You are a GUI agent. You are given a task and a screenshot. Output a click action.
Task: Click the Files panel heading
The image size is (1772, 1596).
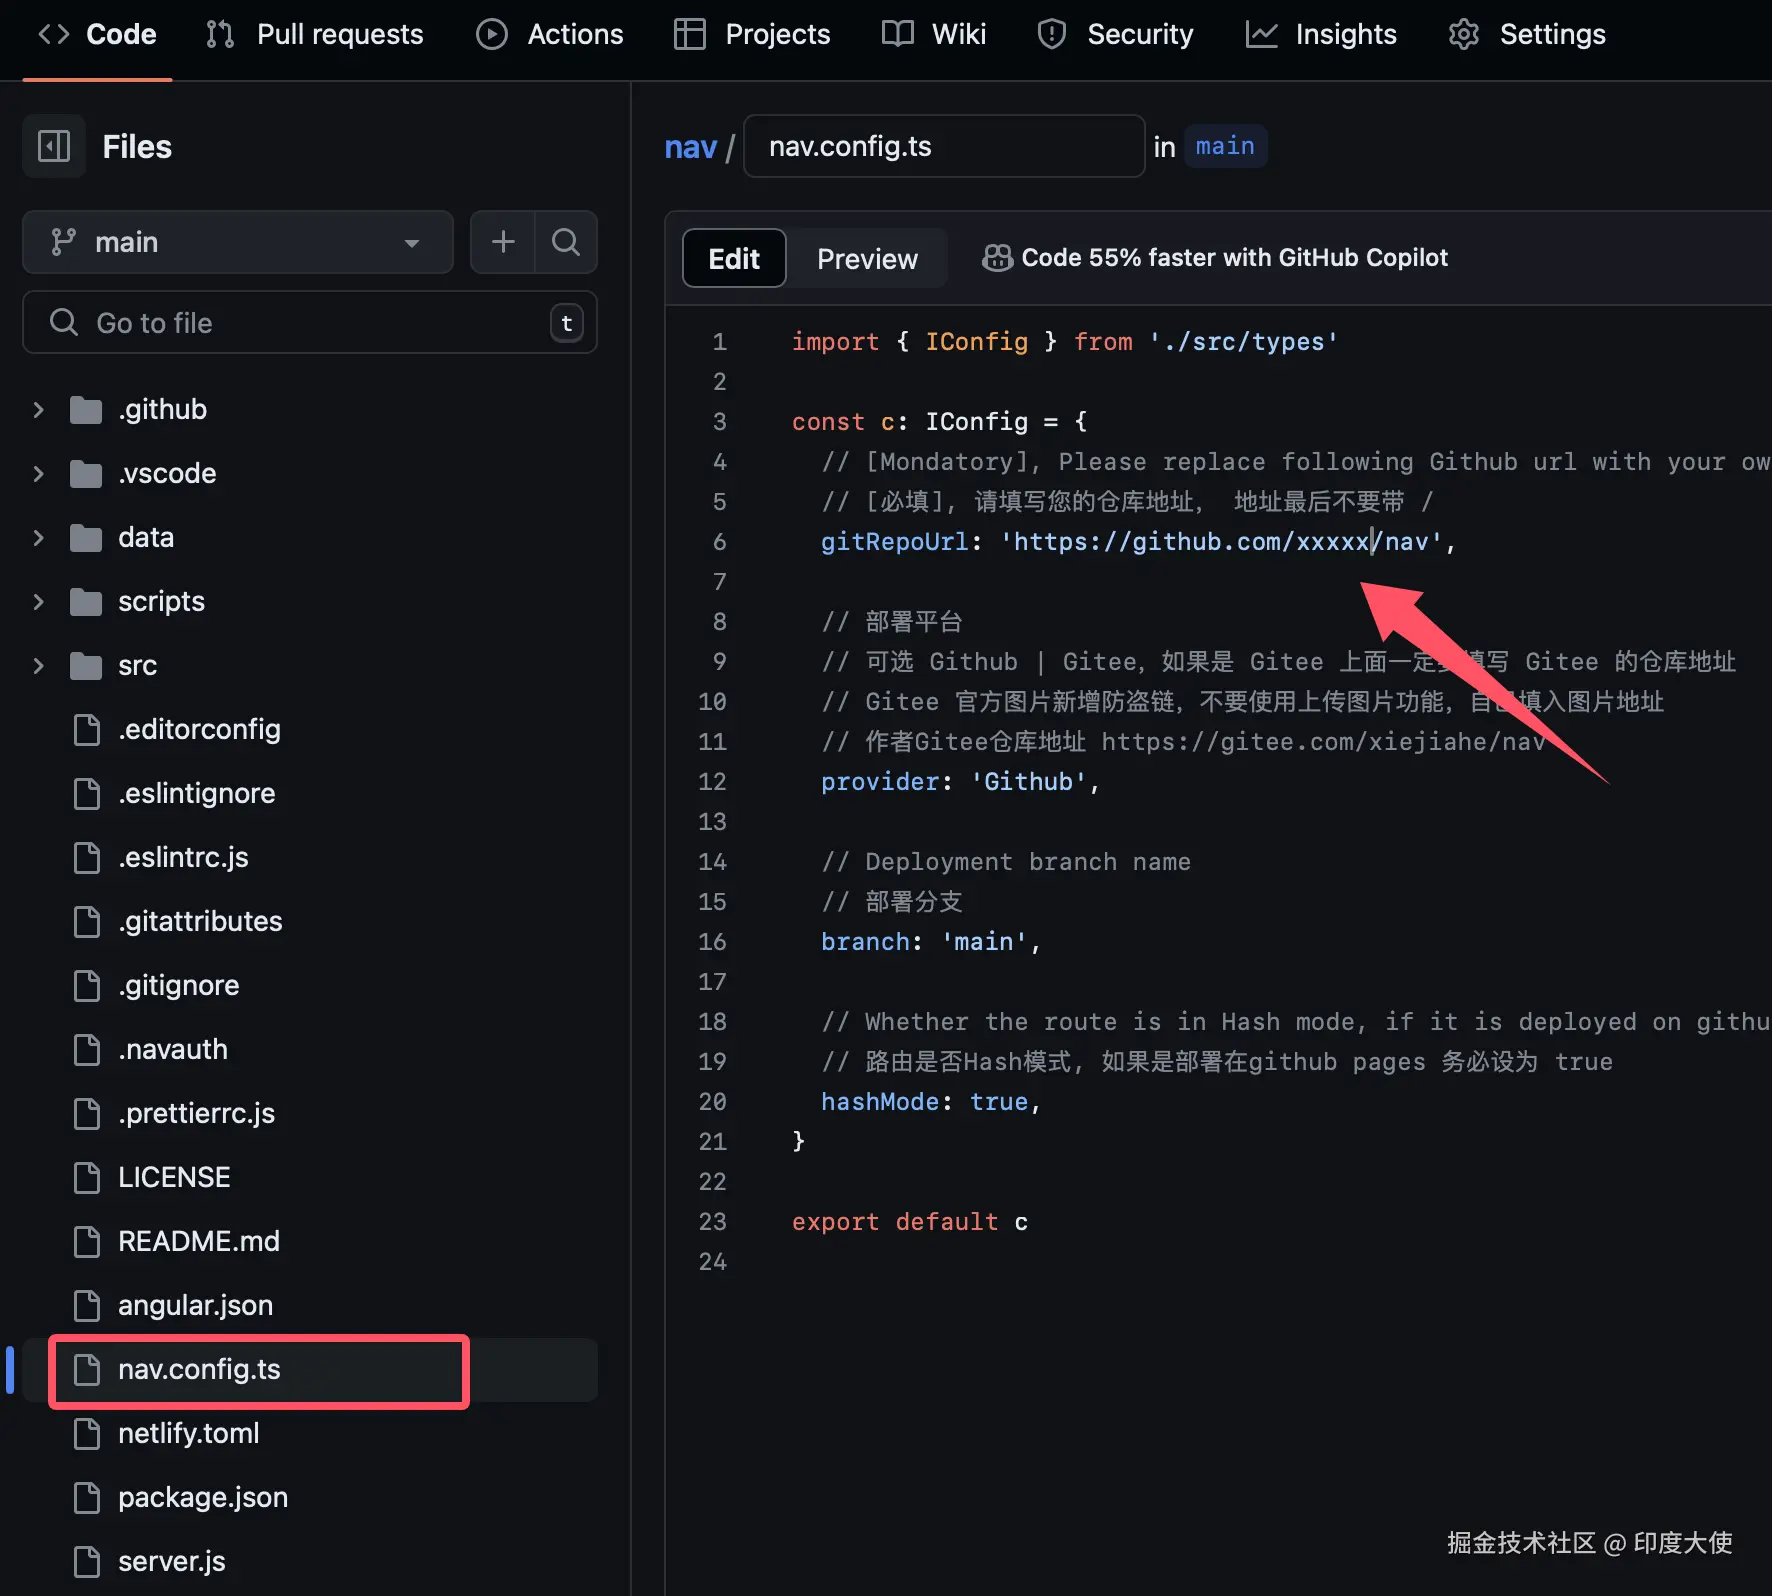[x=137, y=146]
